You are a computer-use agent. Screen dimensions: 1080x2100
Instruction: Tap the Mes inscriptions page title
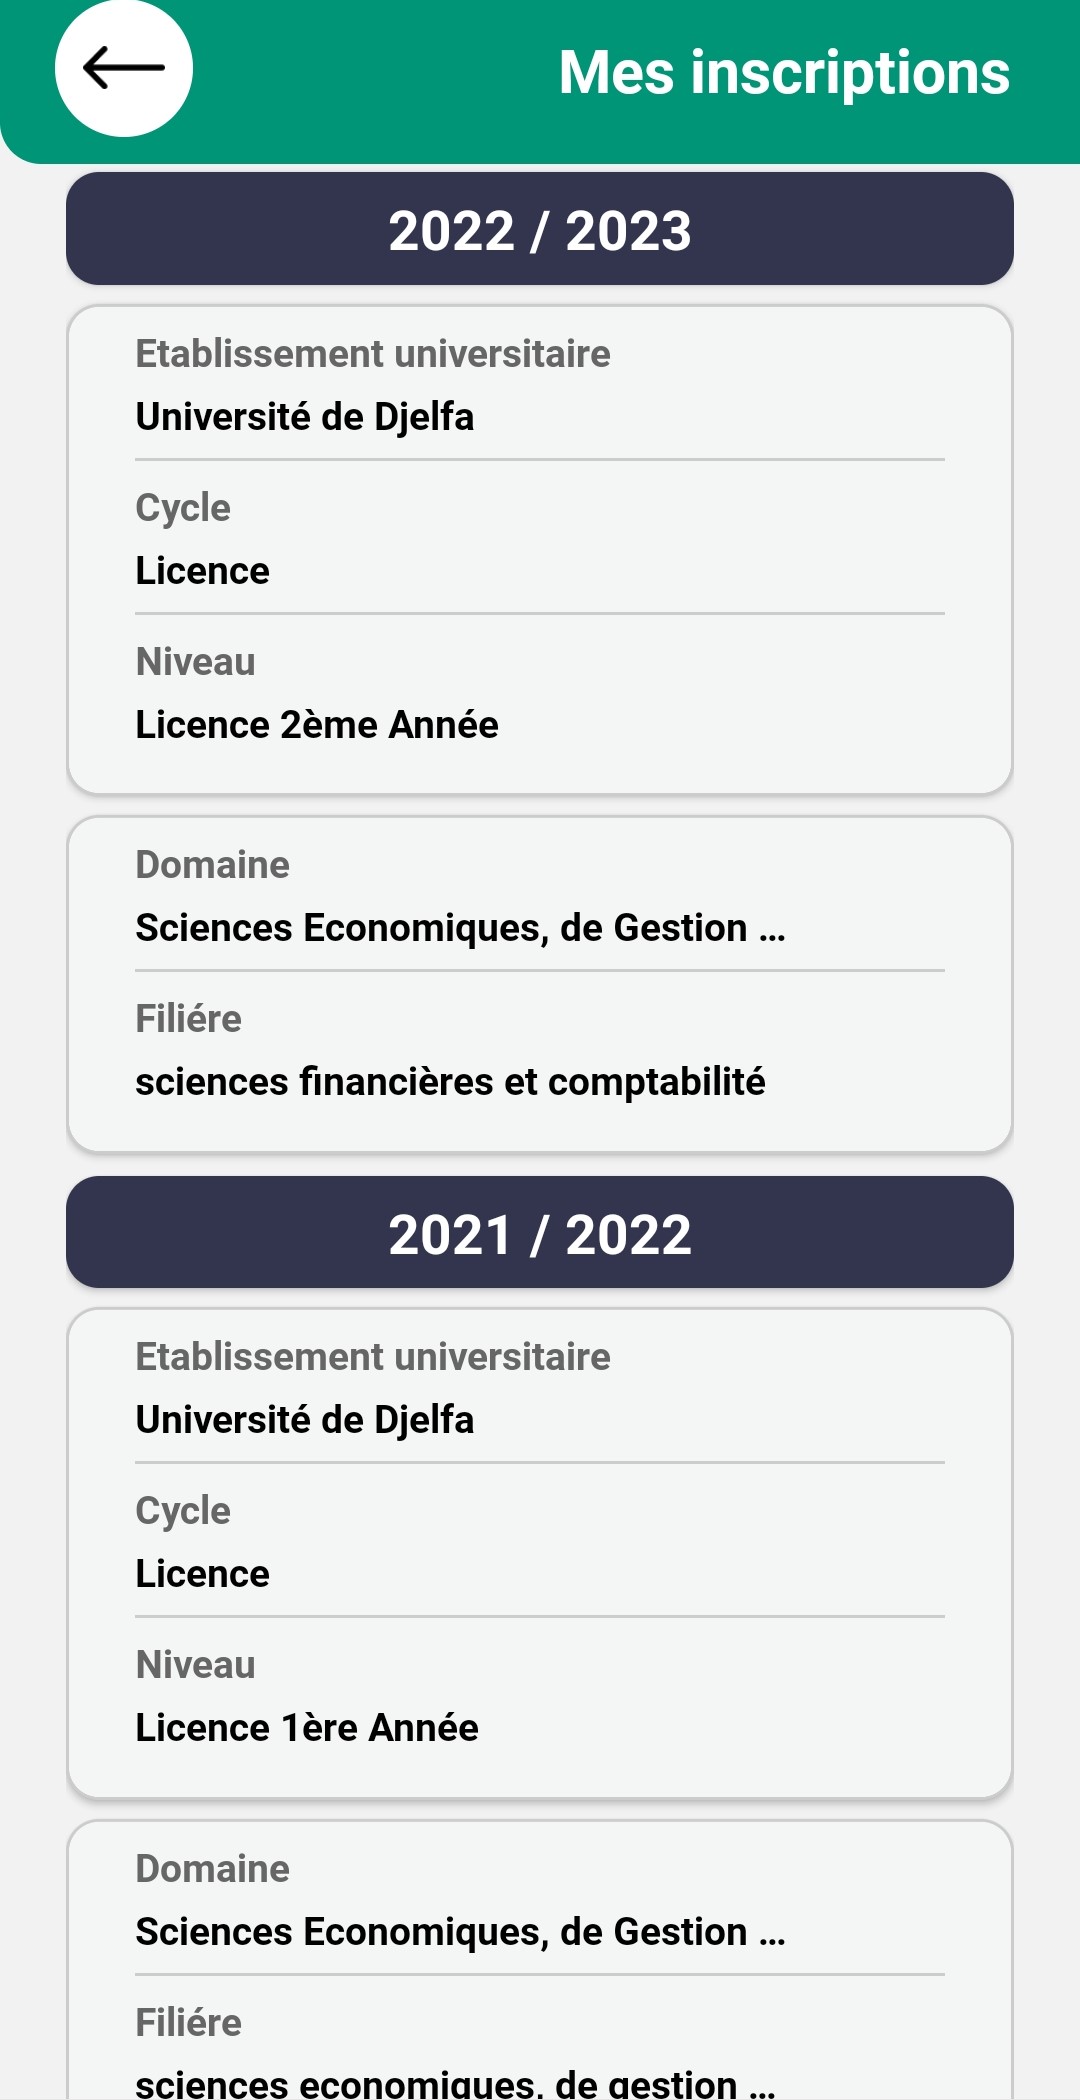pos(784,73)
